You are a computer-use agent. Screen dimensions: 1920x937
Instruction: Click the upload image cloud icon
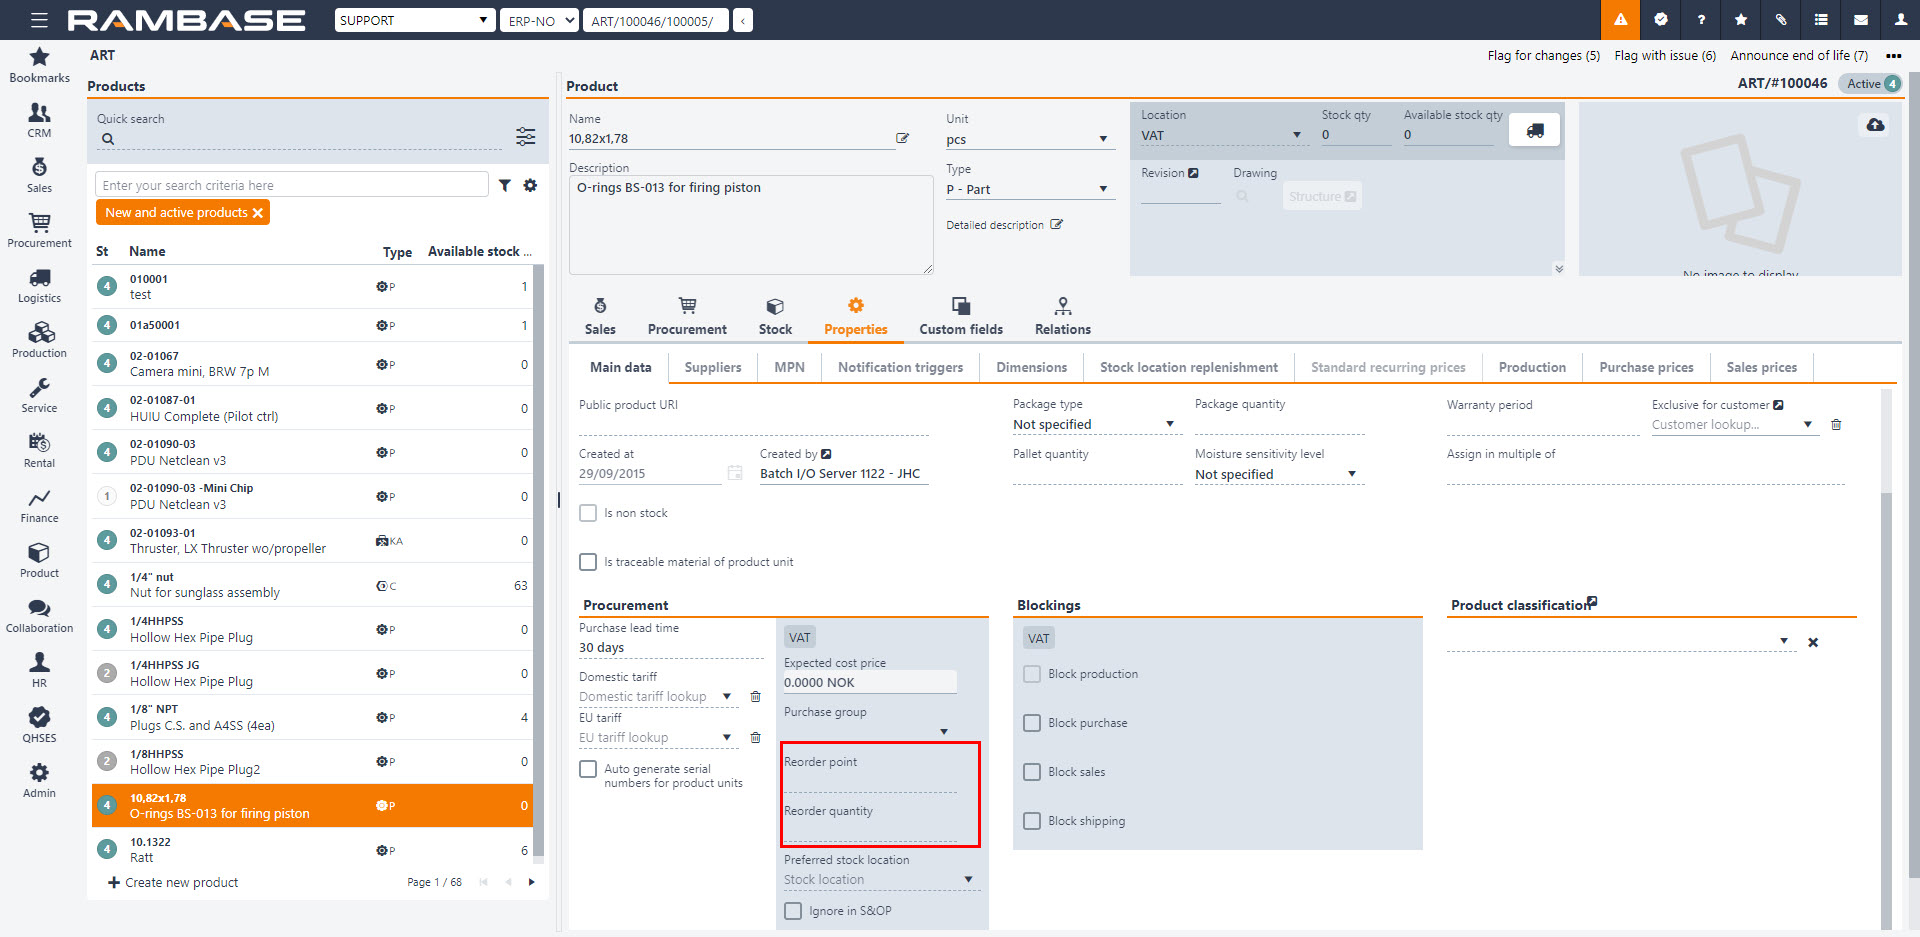[1875, 125]
